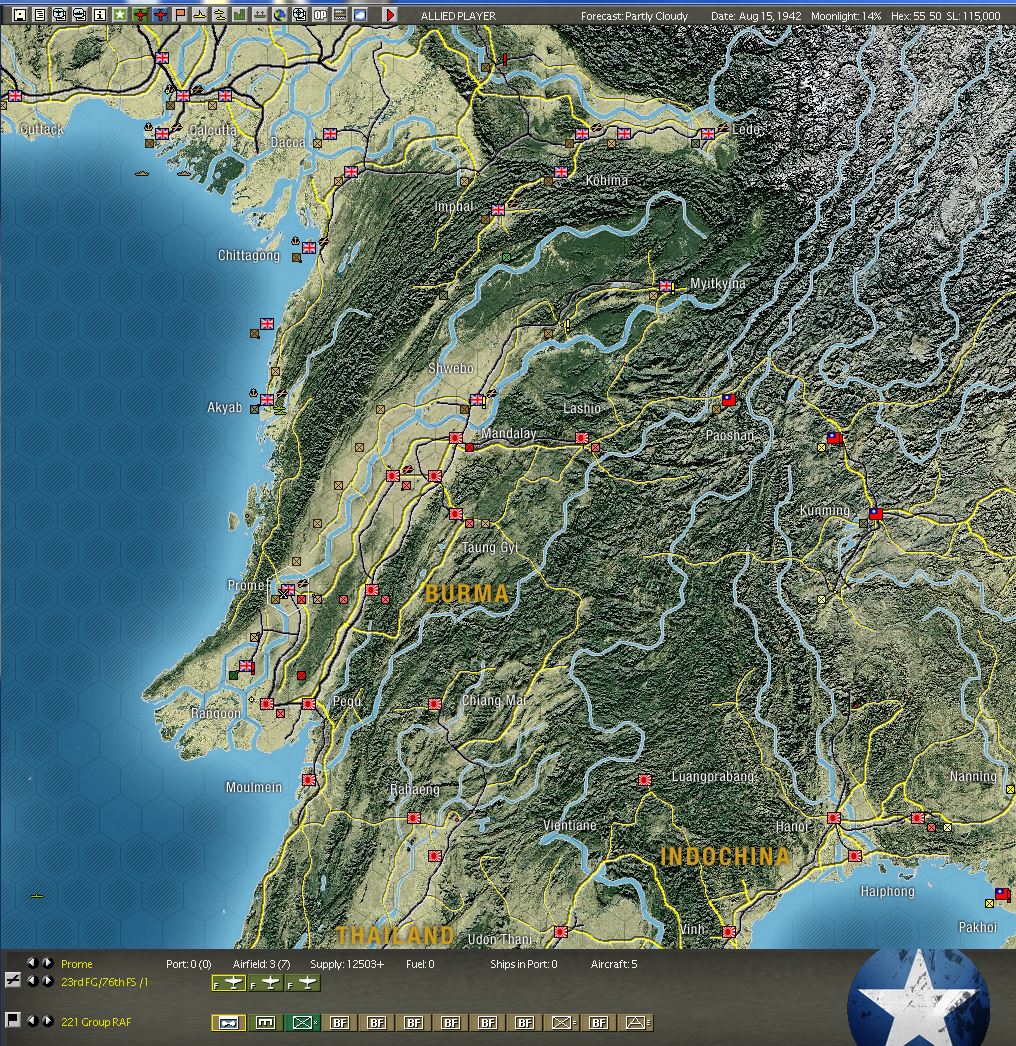Viewport: 1016px width, 1046px height.
Task: Show previous air group before 23rd FG
Action: (x=31, y=981)
